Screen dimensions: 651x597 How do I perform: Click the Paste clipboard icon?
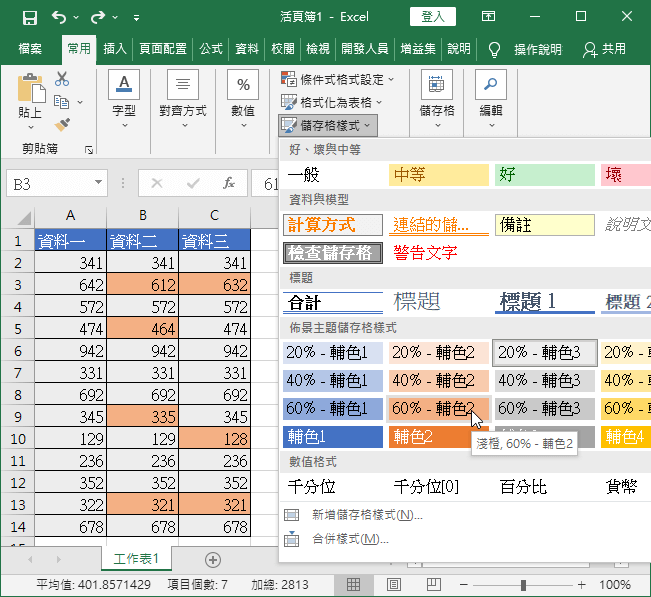click(31, 88)
